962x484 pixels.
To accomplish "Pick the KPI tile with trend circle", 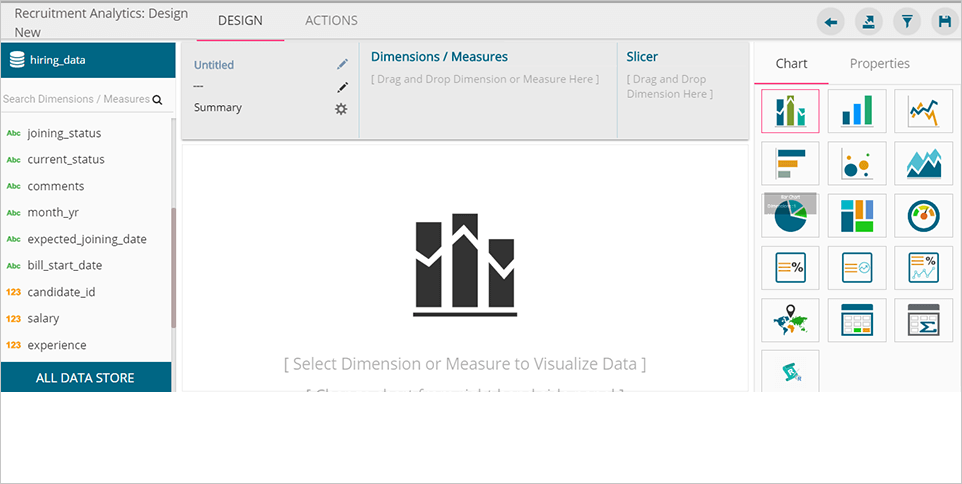I will pyautogui.click(x=857, y=267).
